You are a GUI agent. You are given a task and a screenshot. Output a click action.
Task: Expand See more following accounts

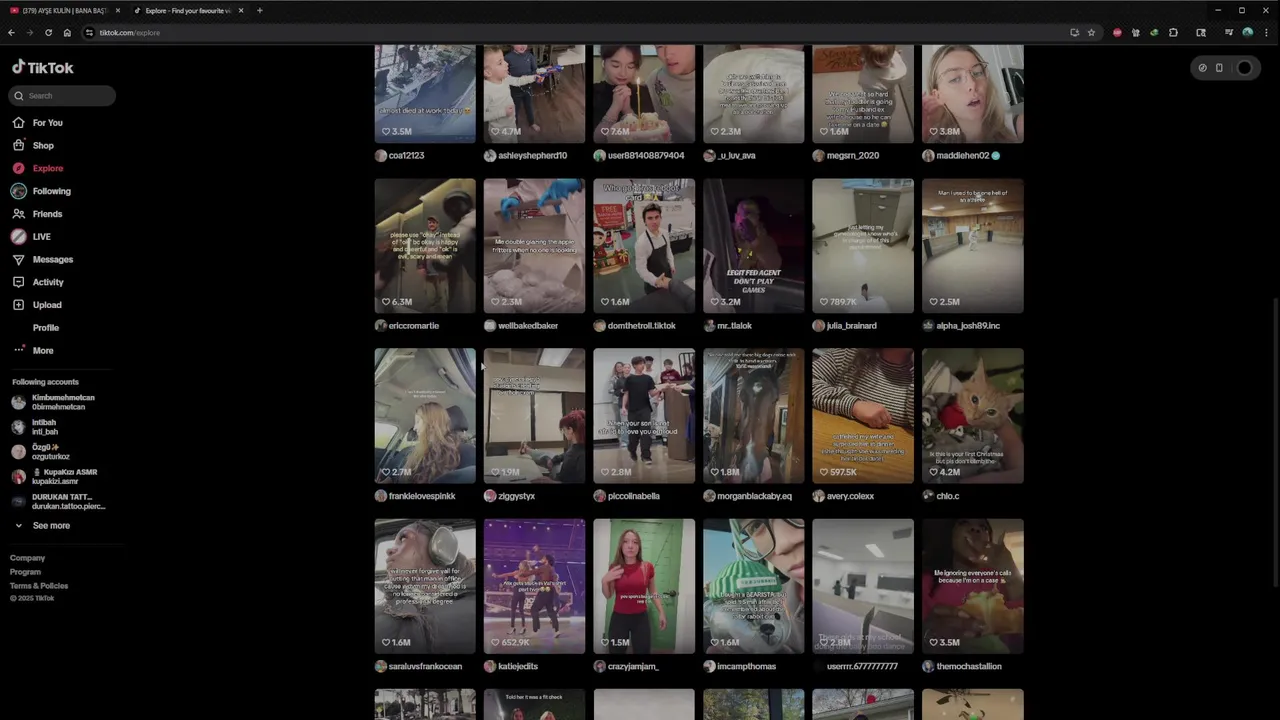point(41,526)
